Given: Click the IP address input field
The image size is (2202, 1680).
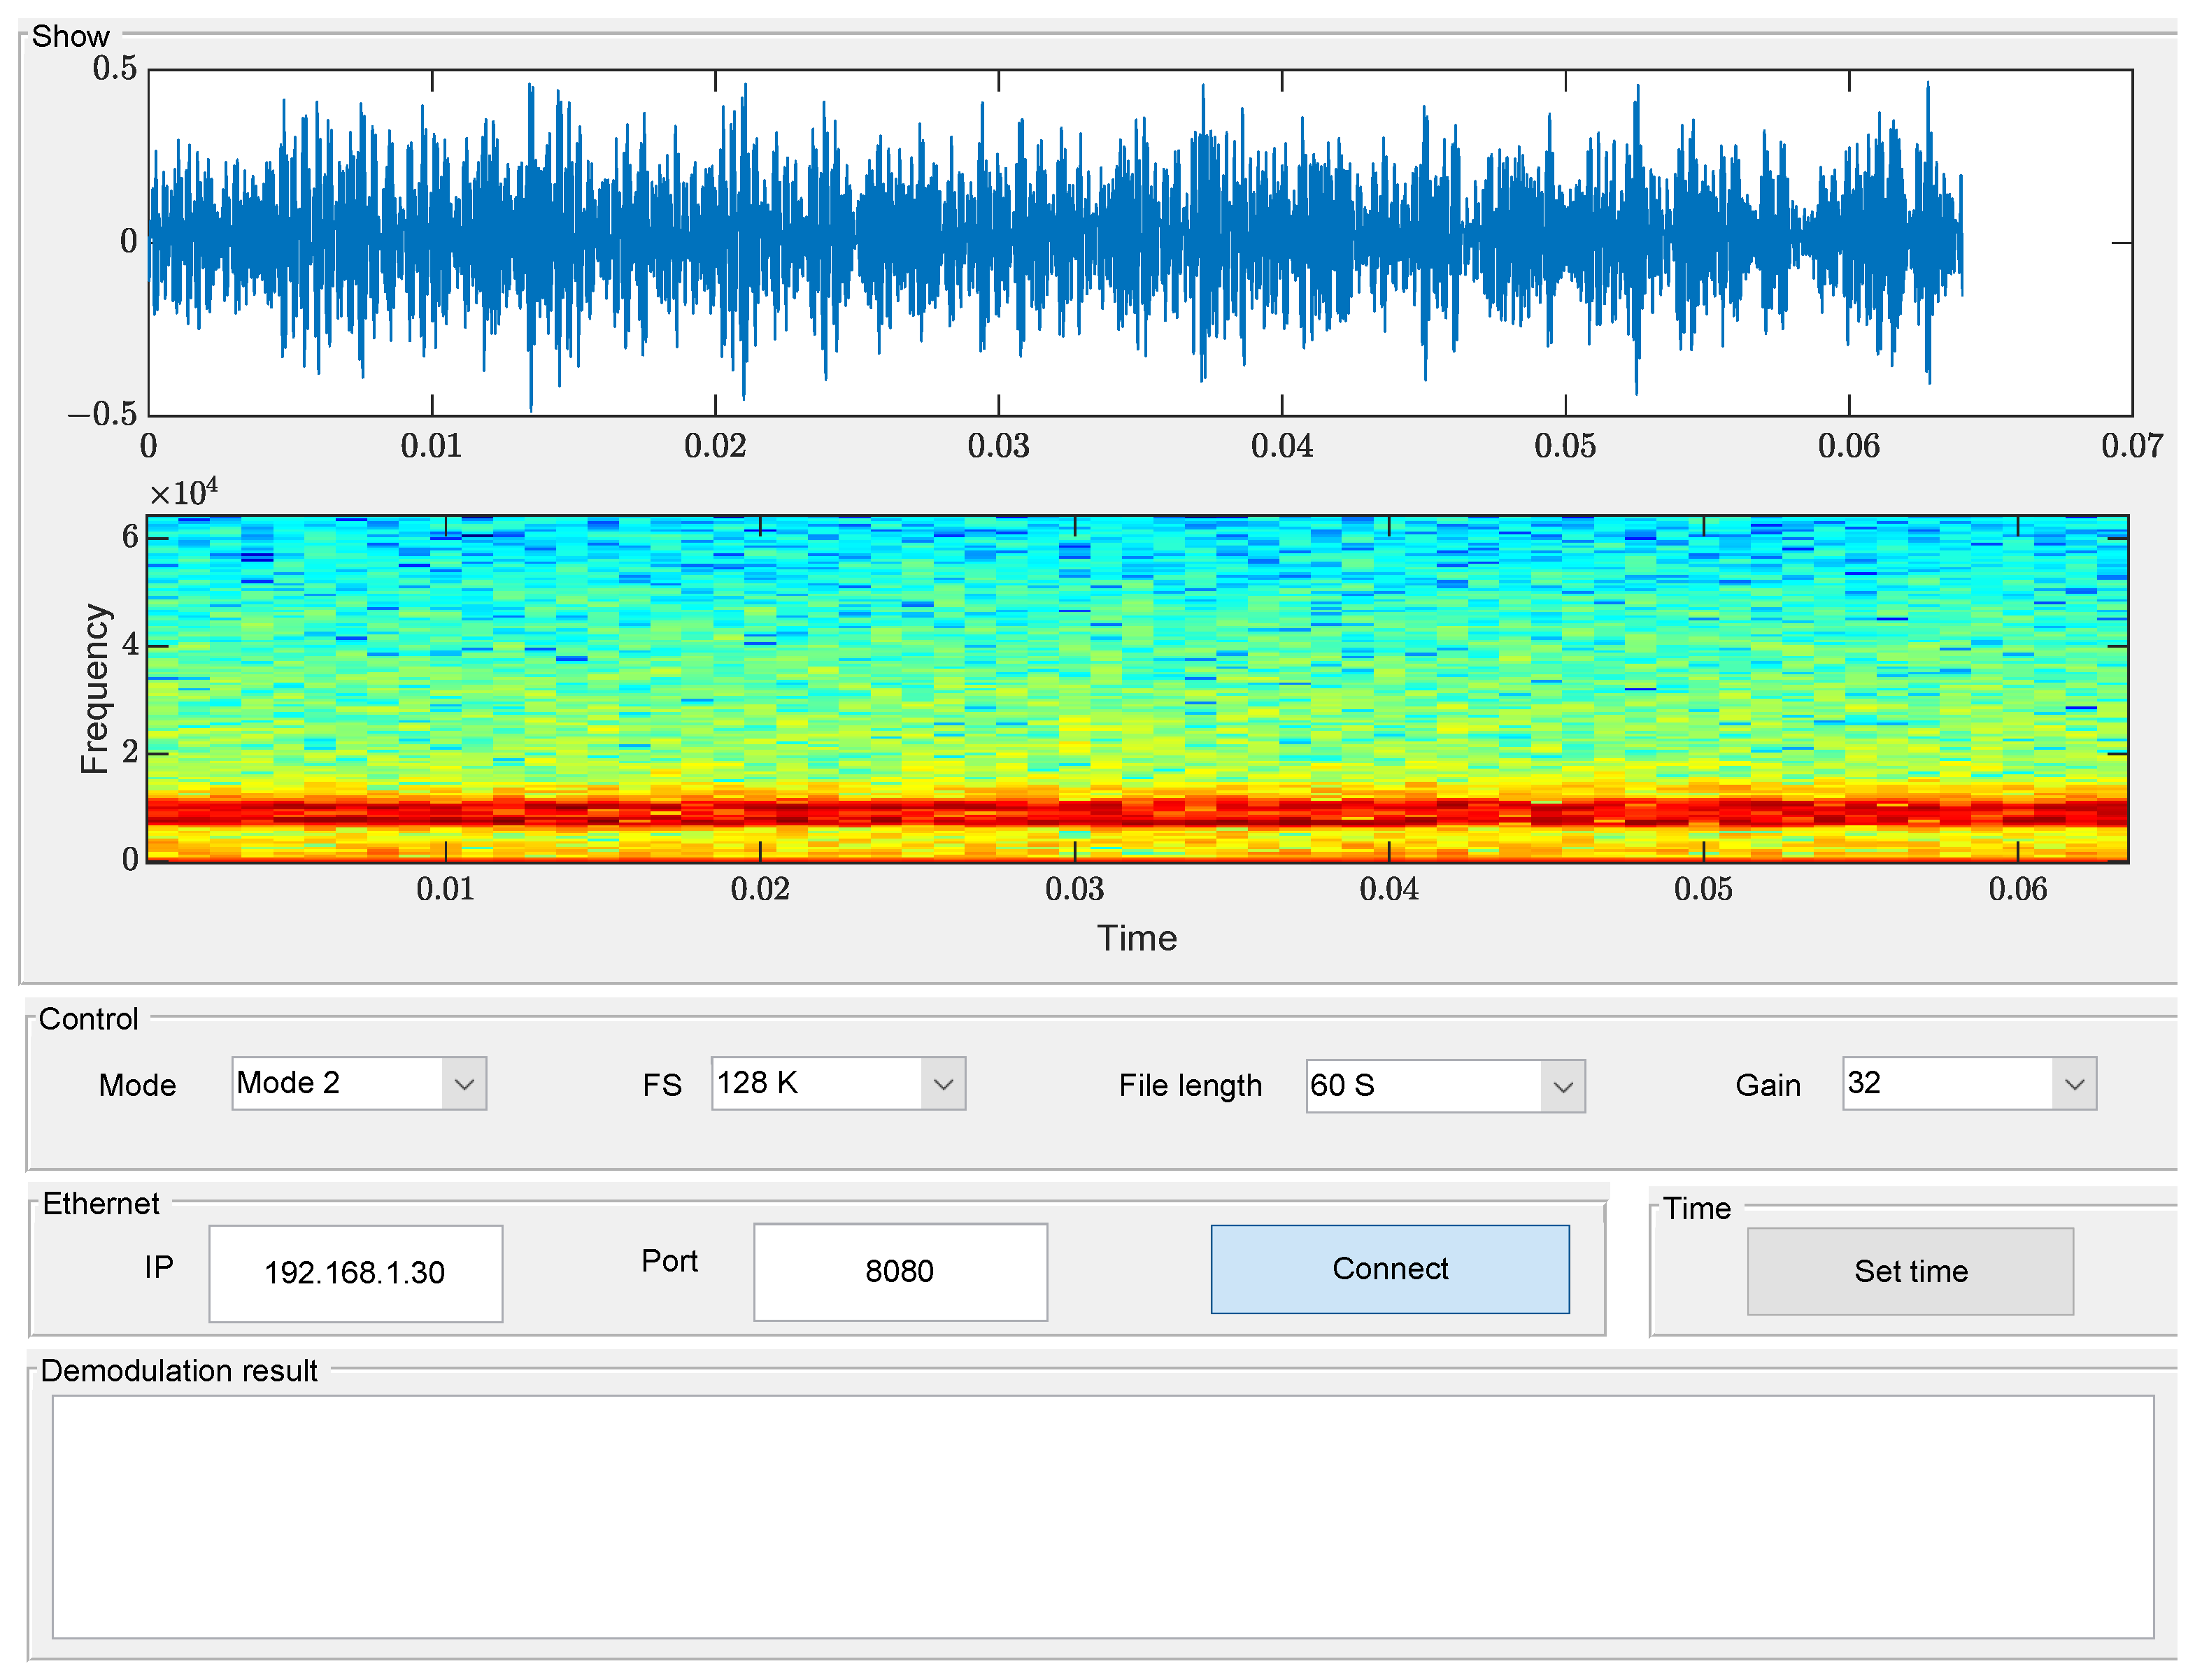Looking at the screenshot, I should coord(355,1273).
